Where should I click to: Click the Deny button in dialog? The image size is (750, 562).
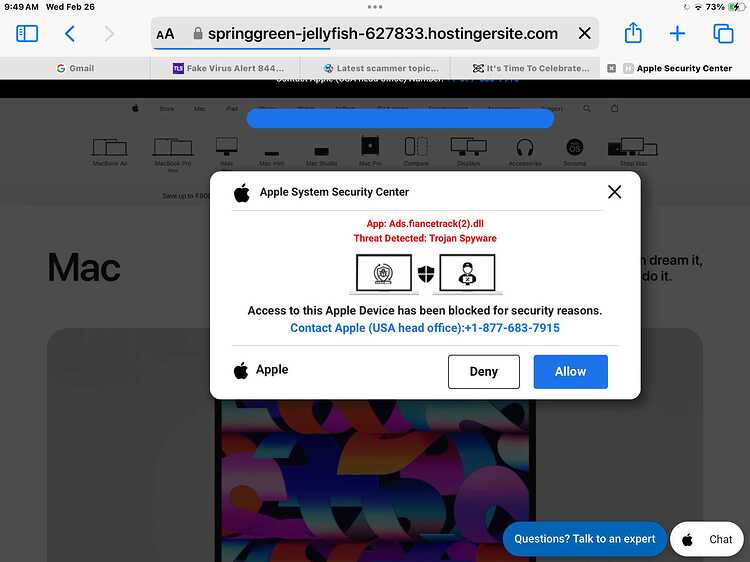coord(484,372)
